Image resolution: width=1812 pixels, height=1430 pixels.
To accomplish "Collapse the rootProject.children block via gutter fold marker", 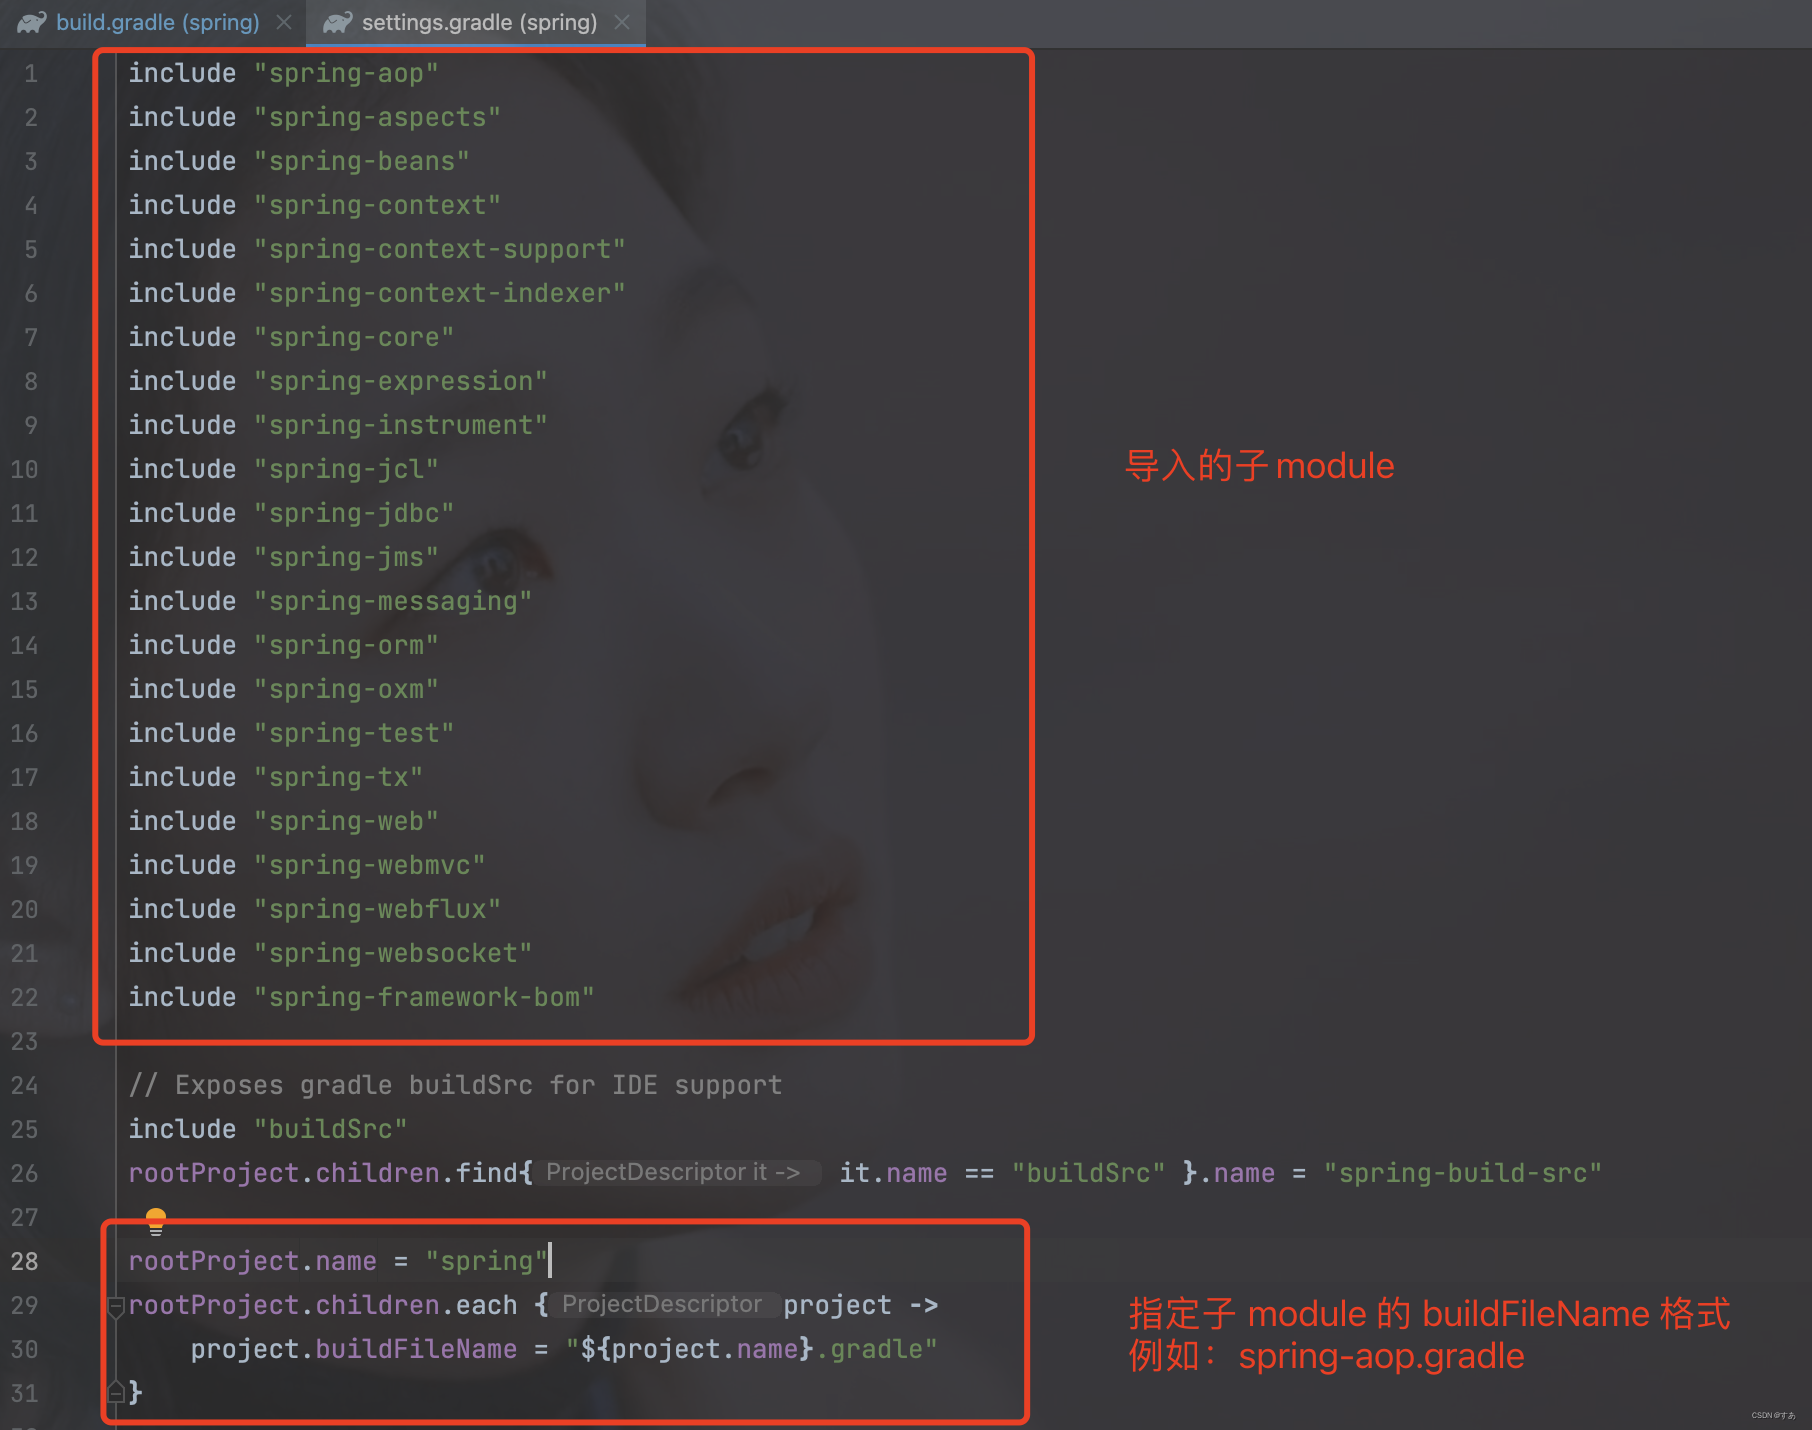I will [x=115, y=1305].
